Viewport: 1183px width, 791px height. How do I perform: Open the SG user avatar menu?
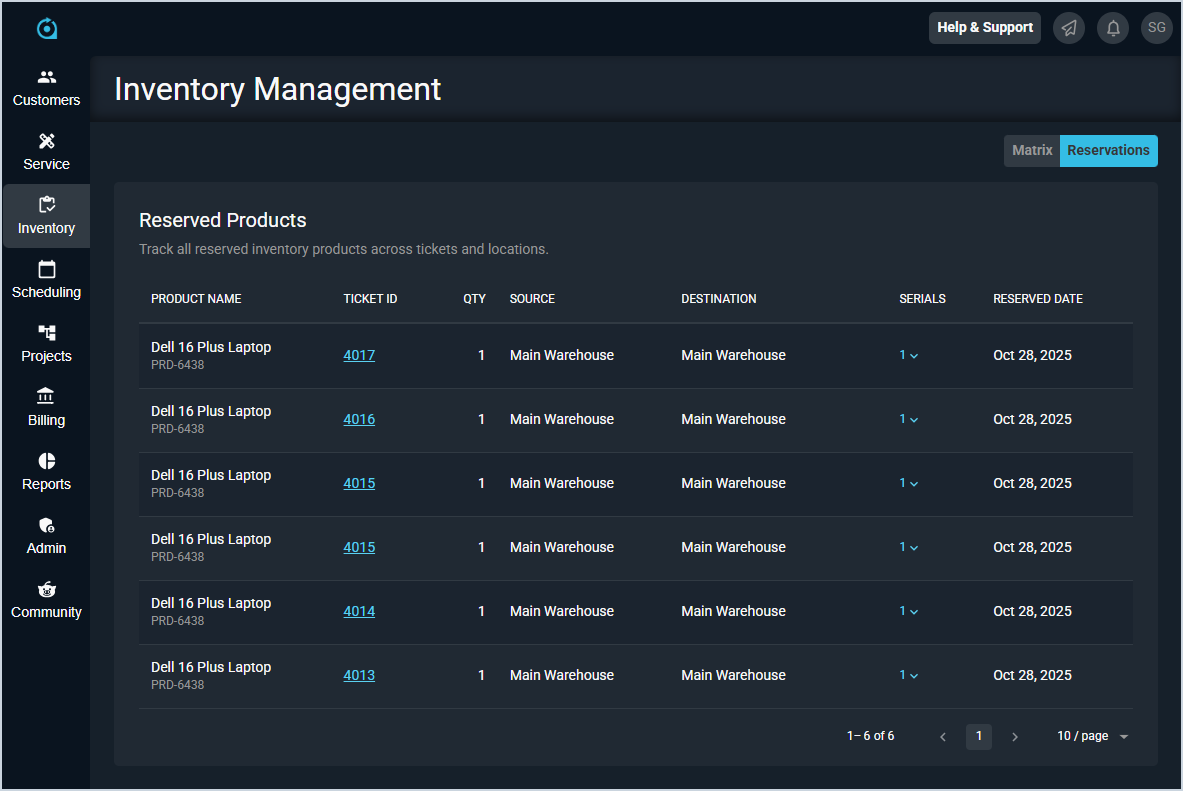click(1156, 28)
